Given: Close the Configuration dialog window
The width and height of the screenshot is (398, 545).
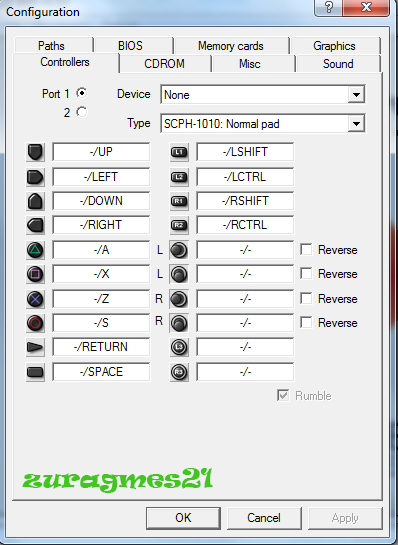Looking at the screenshot, I should tap(366, 7).
